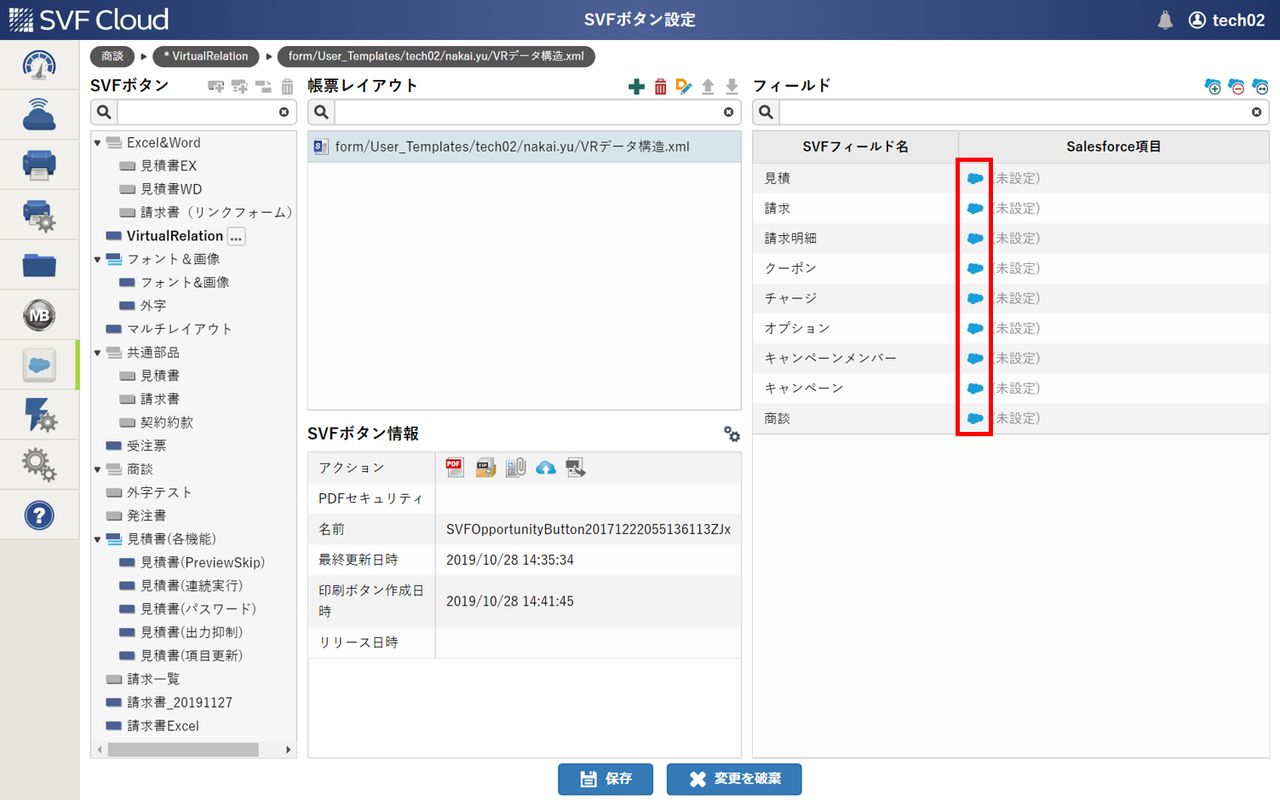The height and width of the screenshot is (800, 1280).
Task: Click the PDF action icon
Action: [x=455, y=467]
